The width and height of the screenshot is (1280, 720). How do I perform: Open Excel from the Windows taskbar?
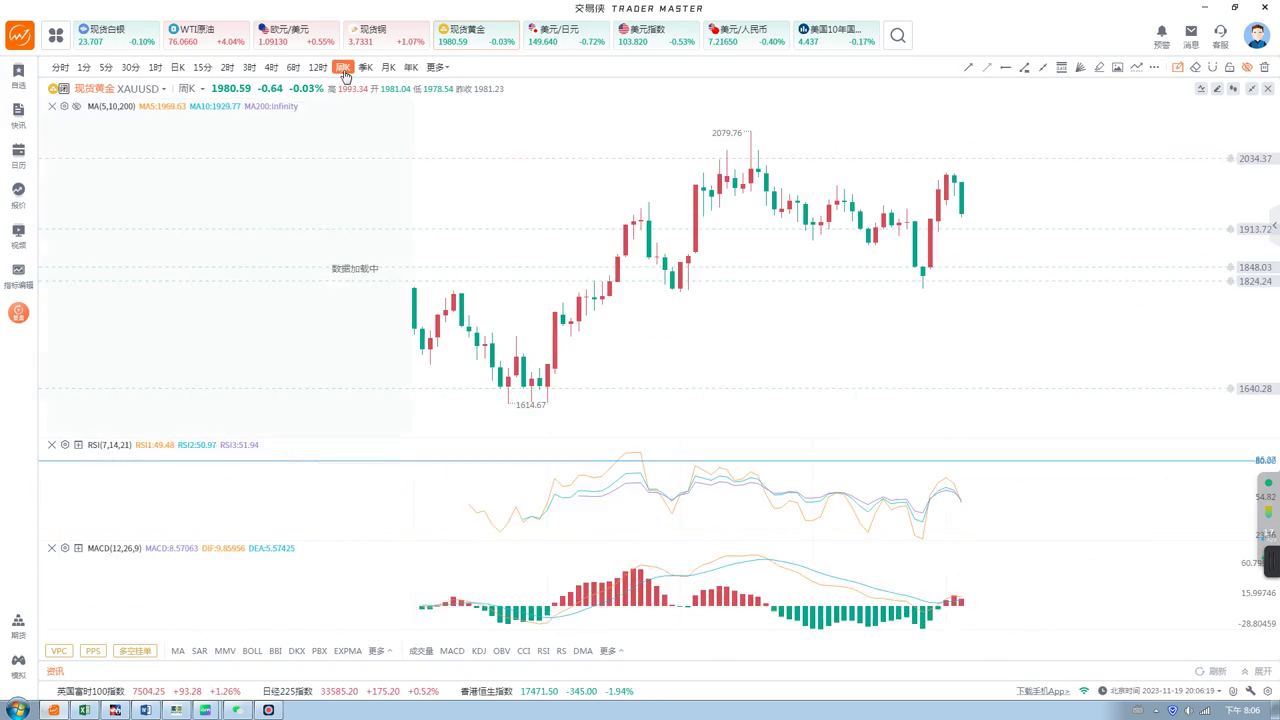84,710
